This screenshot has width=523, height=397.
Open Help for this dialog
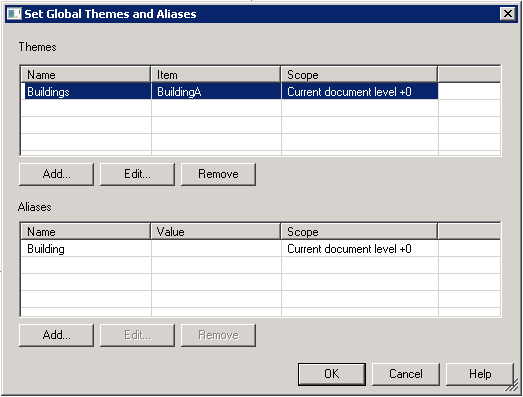480,374
